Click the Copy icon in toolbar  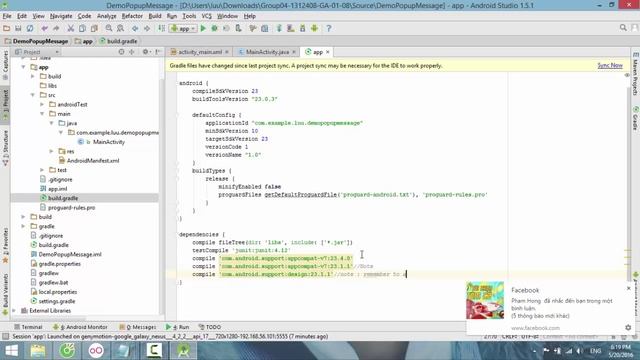82,28
